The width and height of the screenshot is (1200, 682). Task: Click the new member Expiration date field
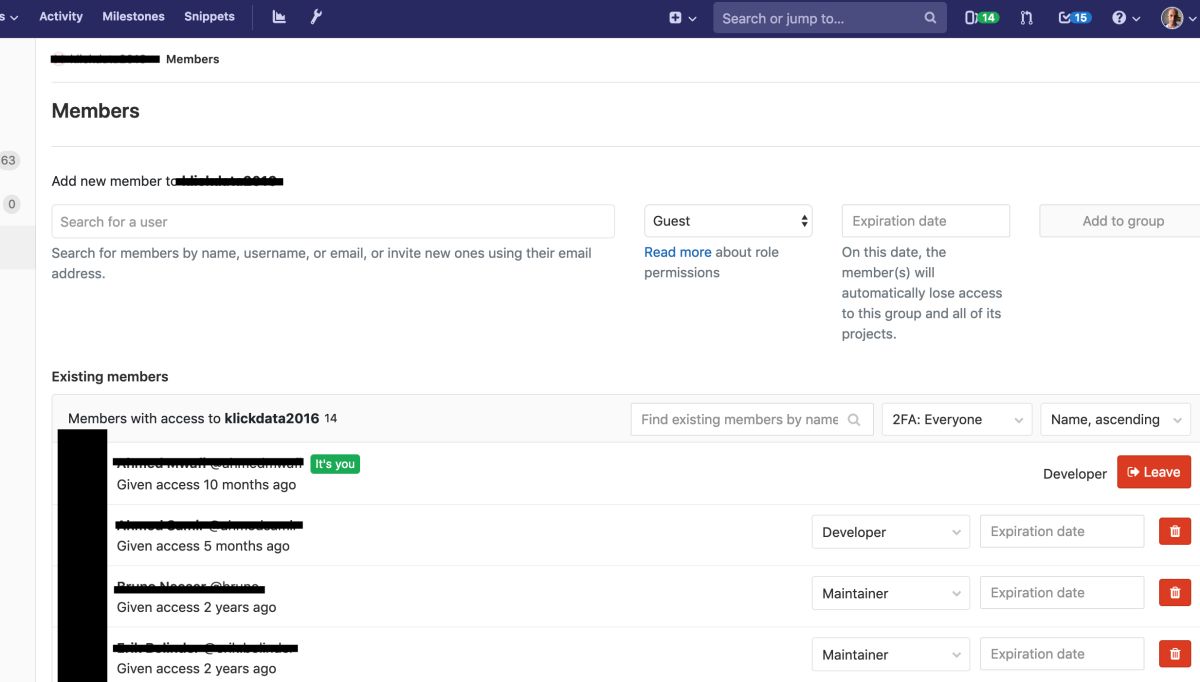925,221
